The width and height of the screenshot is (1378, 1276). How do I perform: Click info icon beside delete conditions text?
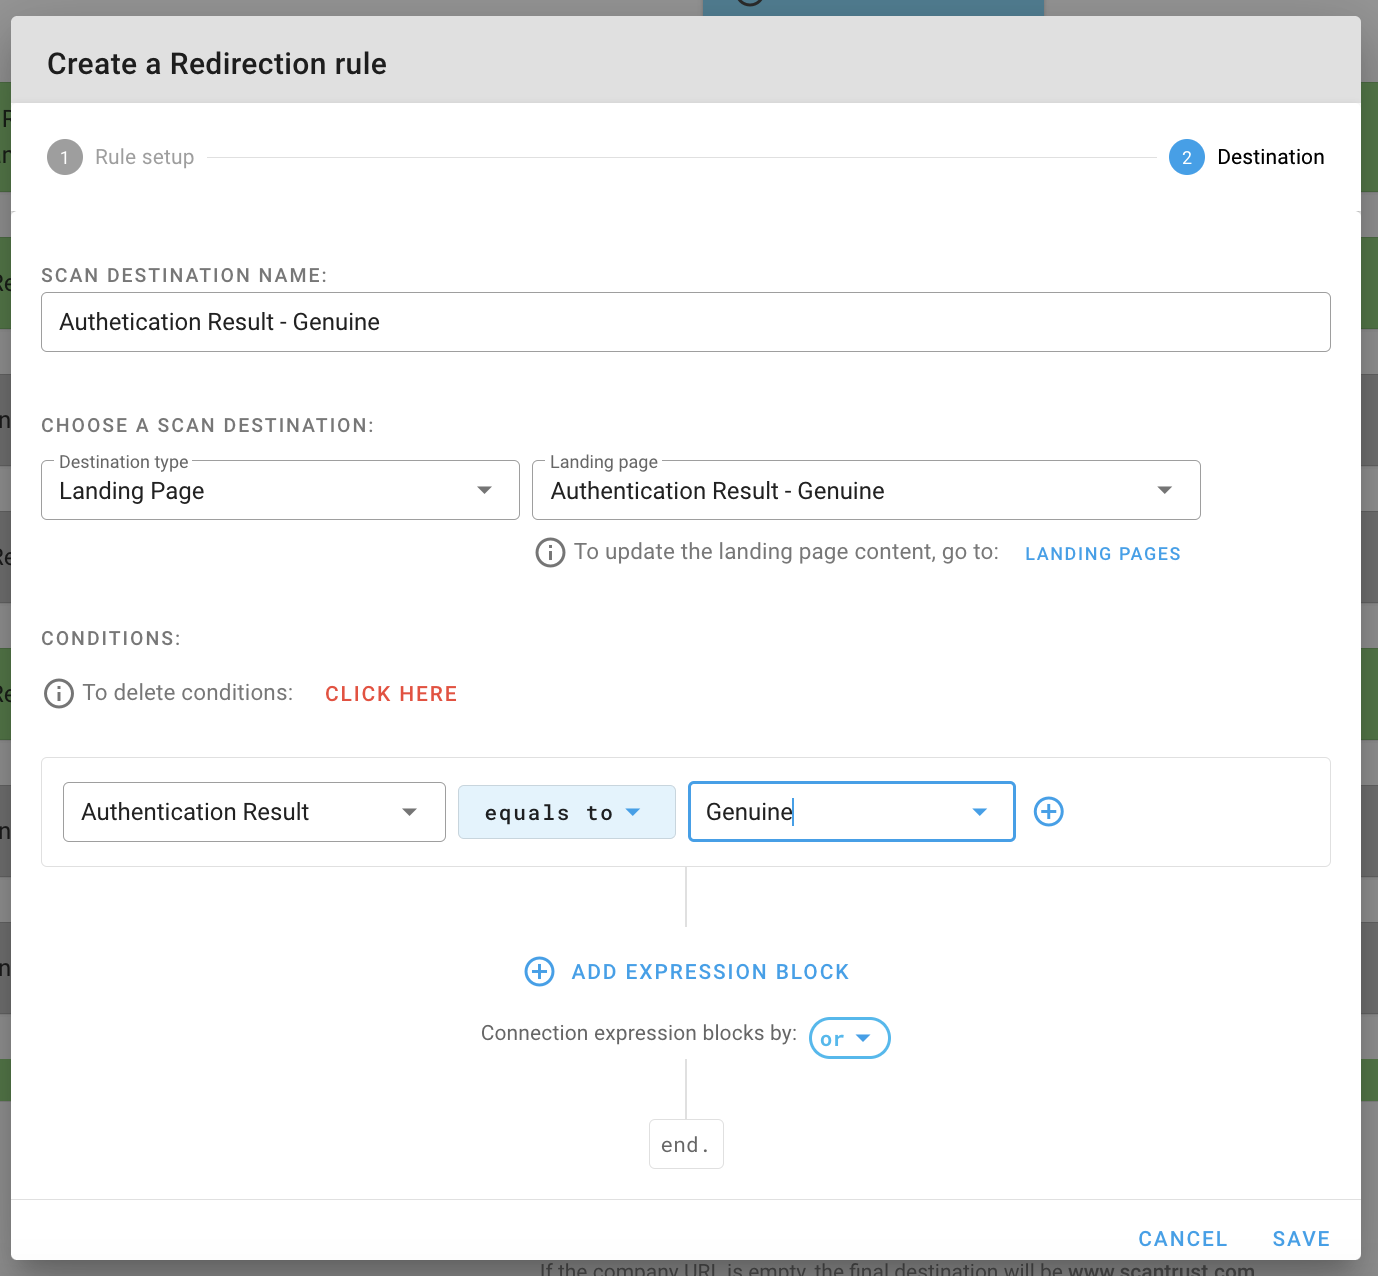pos(59,693)
